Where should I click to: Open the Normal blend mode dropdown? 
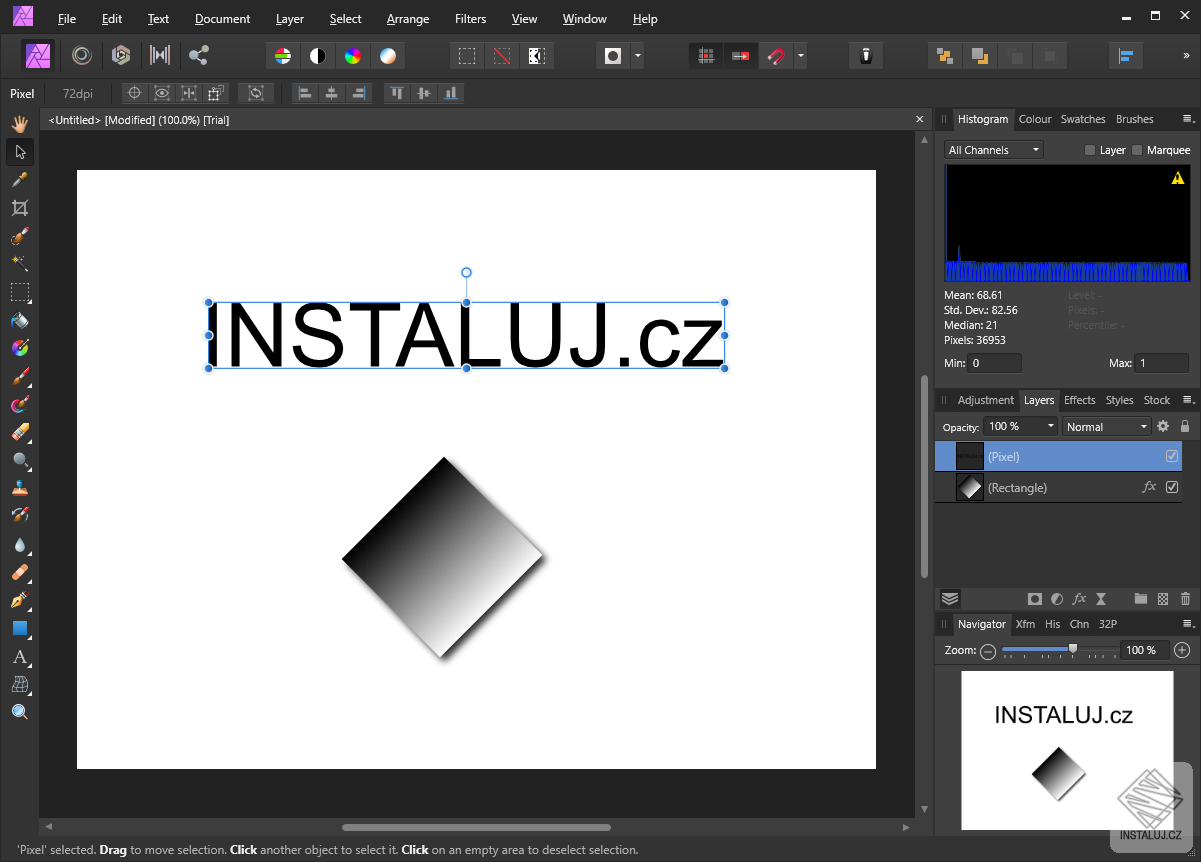point(1107,427)
